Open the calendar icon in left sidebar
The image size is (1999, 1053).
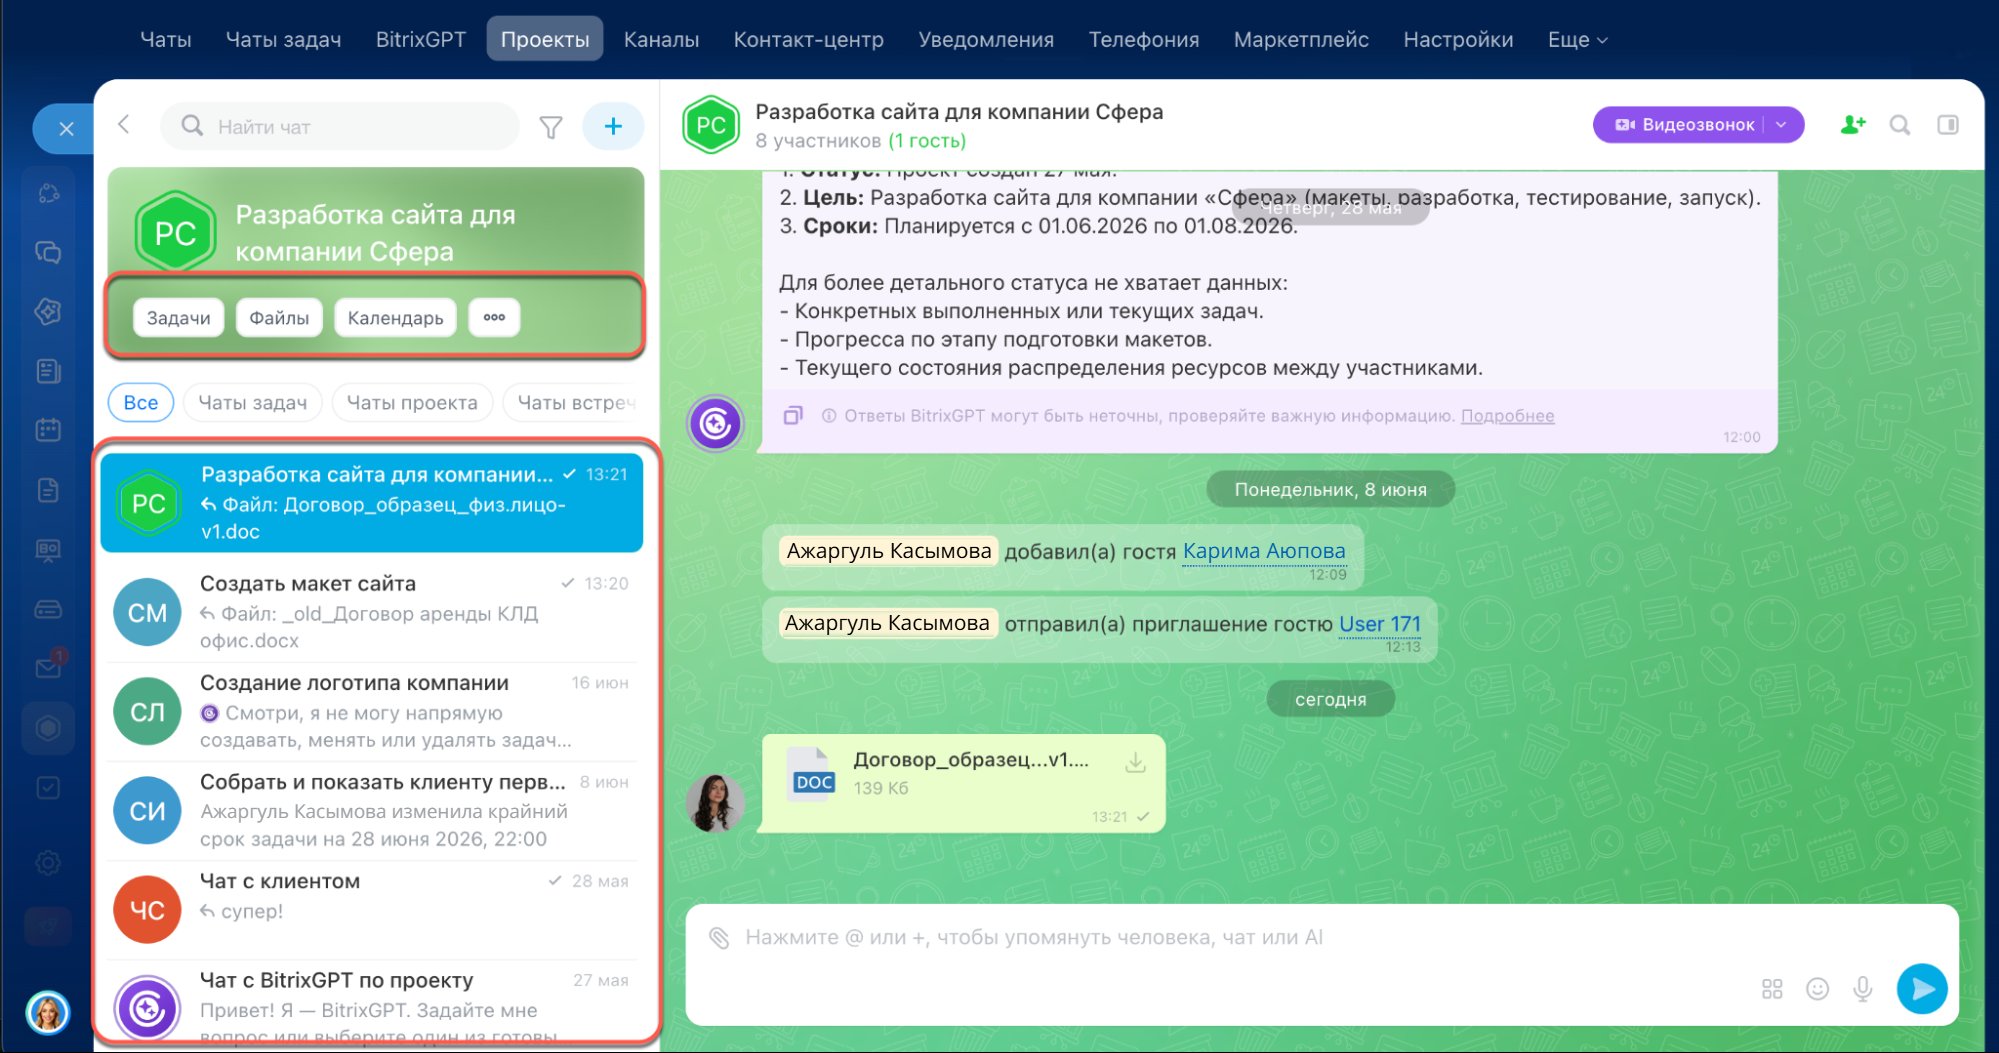click(48, 430)
